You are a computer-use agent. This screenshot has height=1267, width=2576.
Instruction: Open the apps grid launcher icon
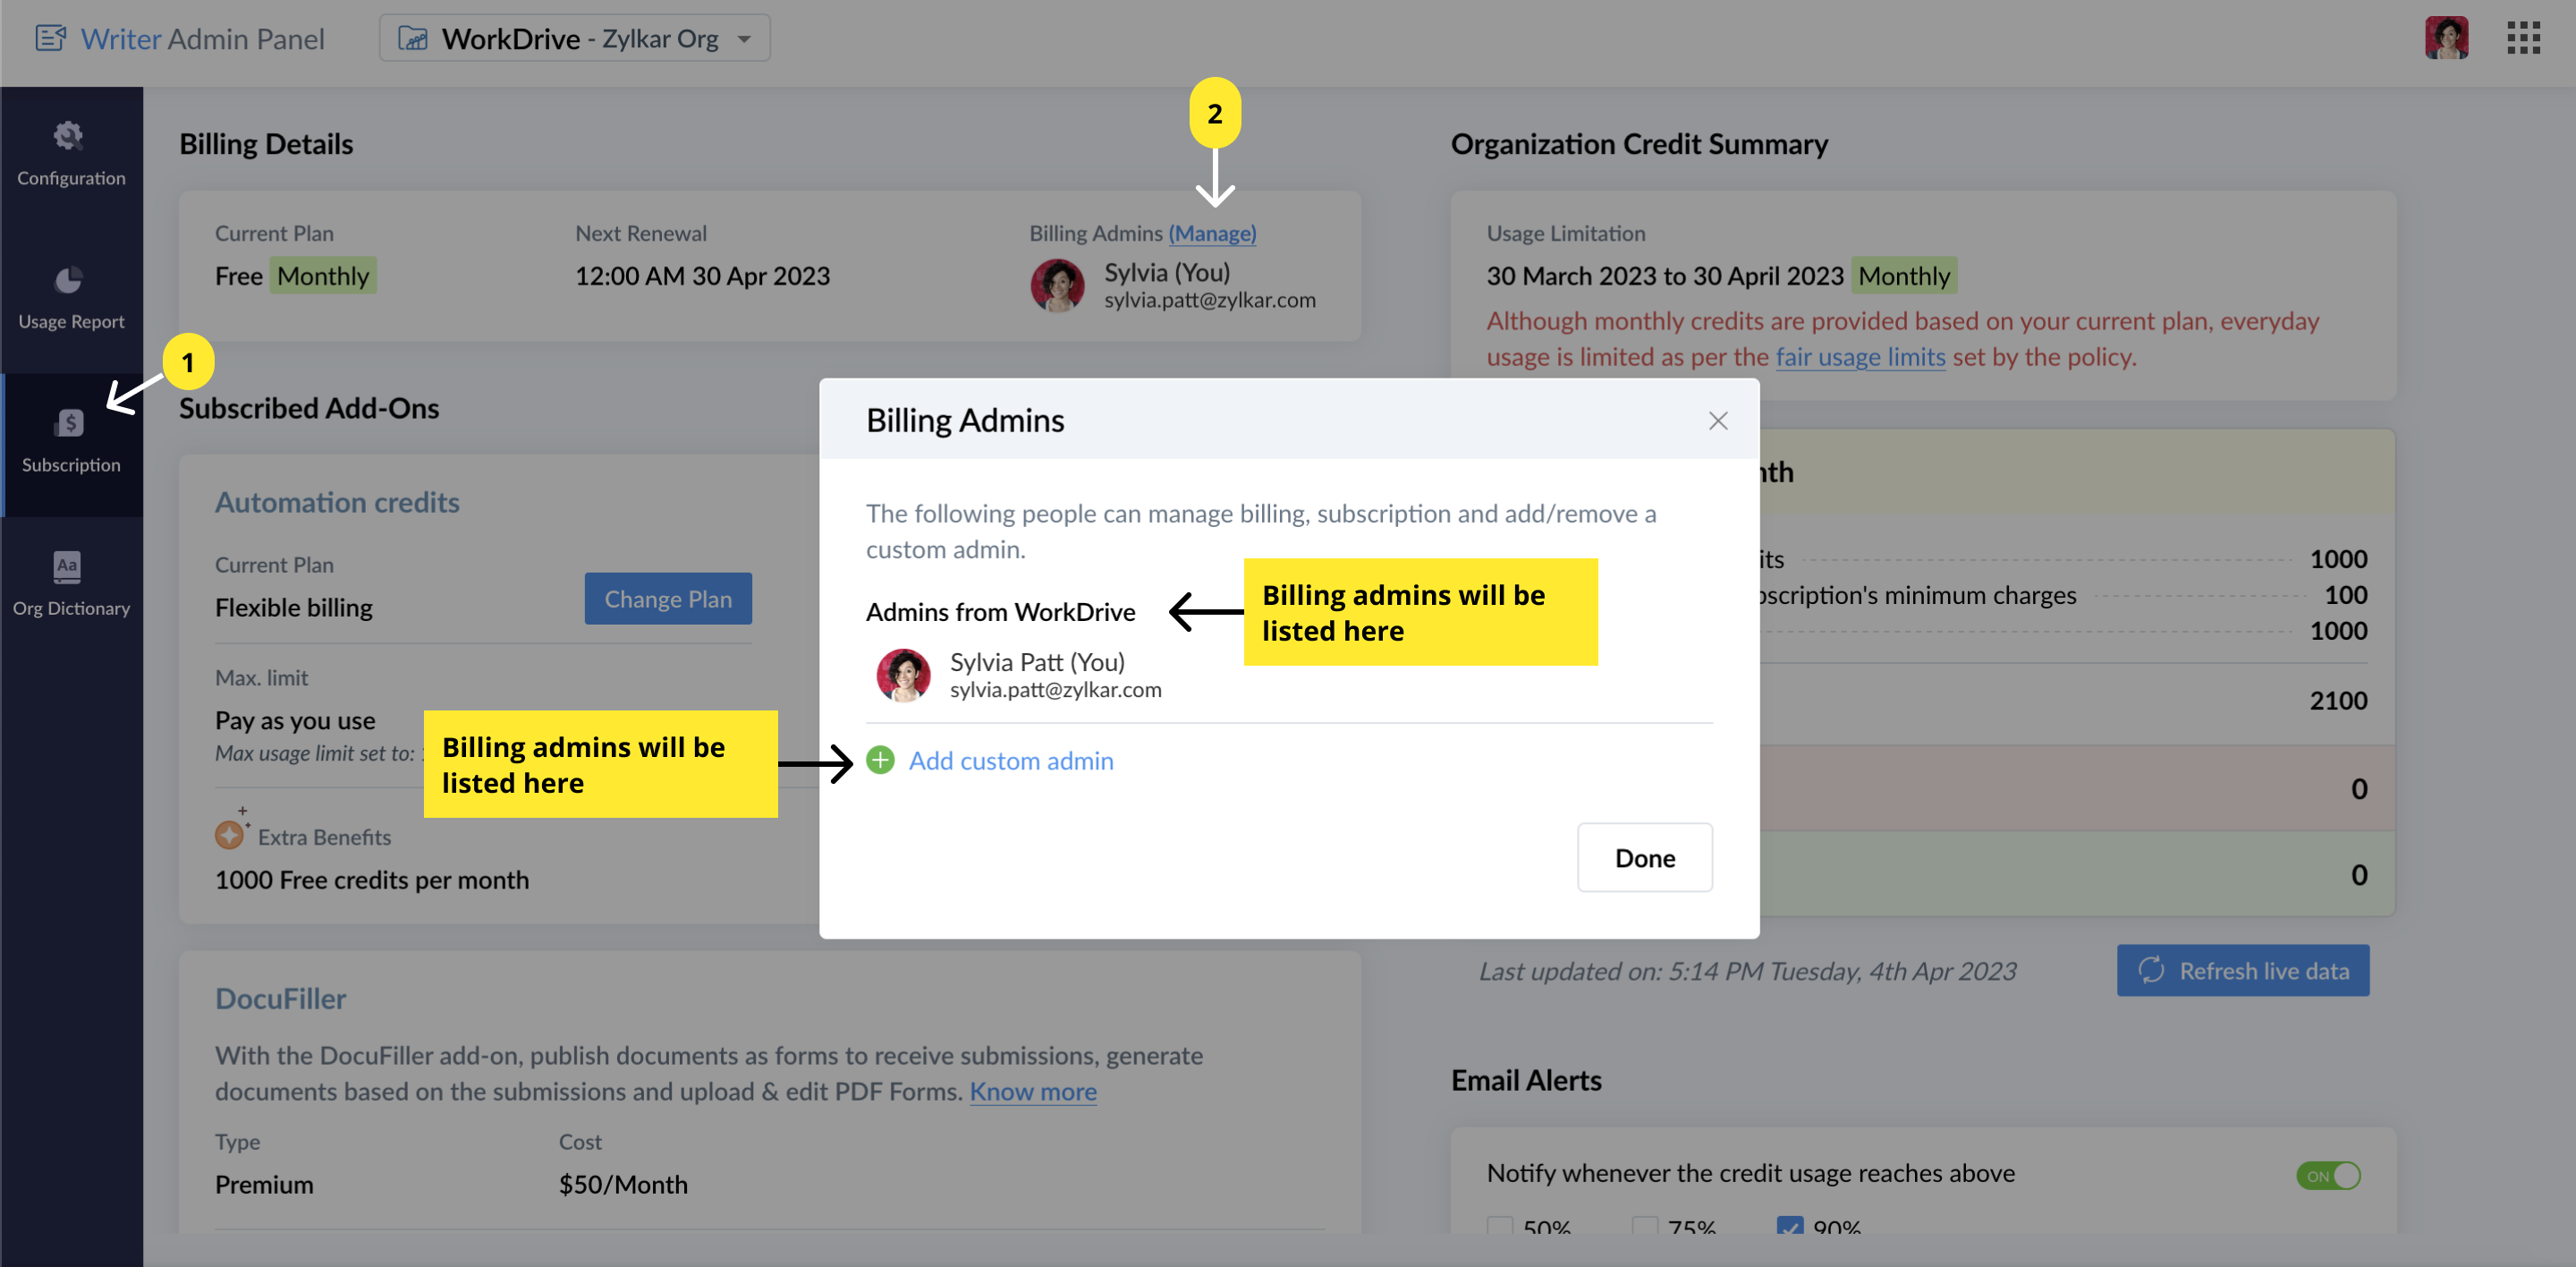click(2523, 38)
